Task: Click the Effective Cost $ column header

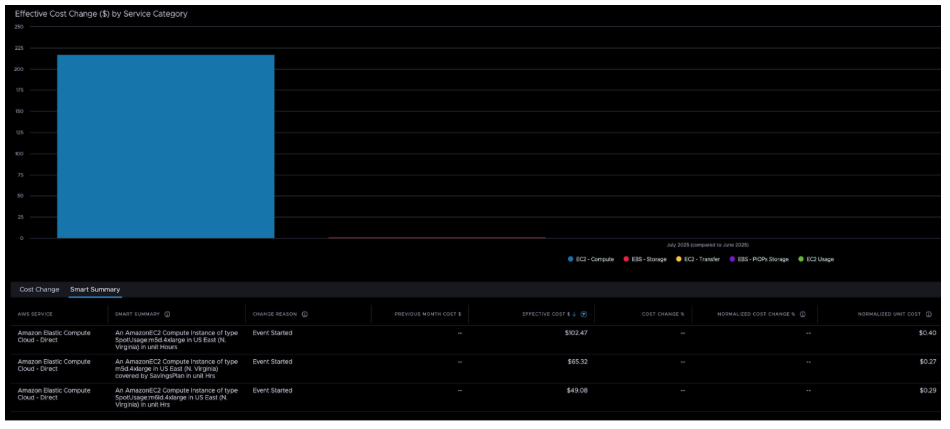Action: coord(546,314)
